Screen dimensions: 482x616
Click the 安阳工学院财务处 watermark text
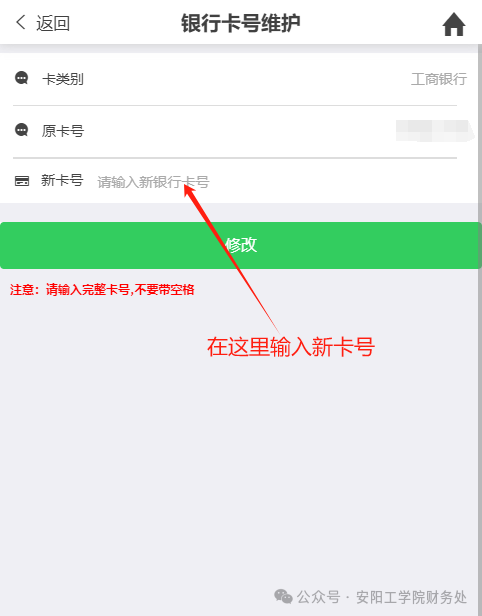tap(411, 597)
